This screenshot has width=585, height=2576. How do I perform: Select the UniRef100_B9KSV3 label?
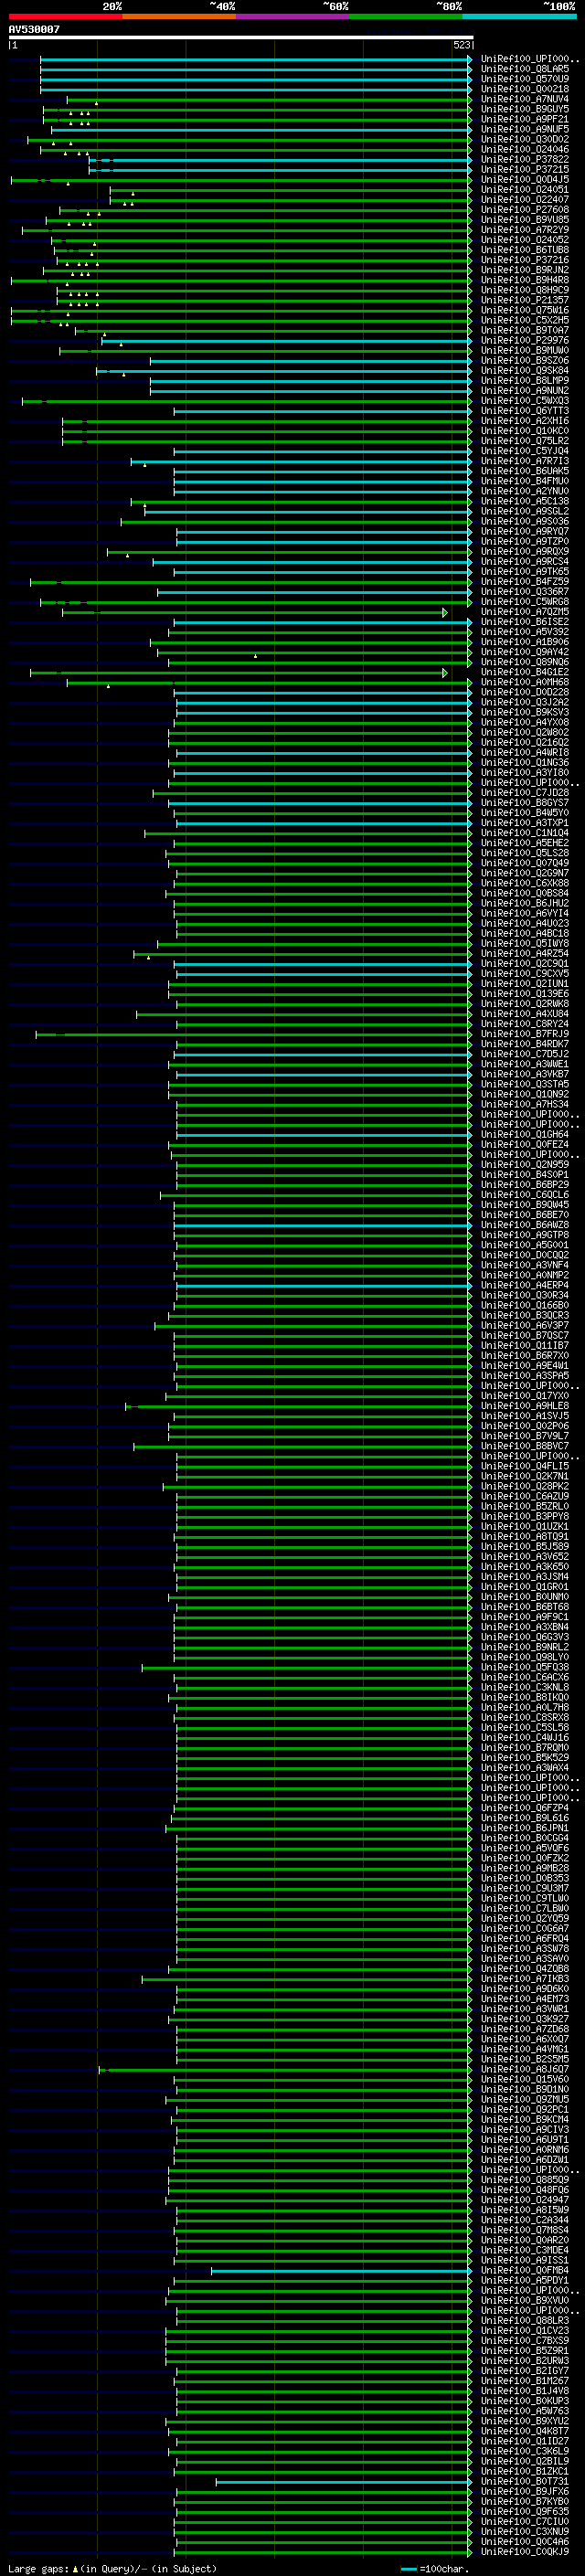pos(524,712)
